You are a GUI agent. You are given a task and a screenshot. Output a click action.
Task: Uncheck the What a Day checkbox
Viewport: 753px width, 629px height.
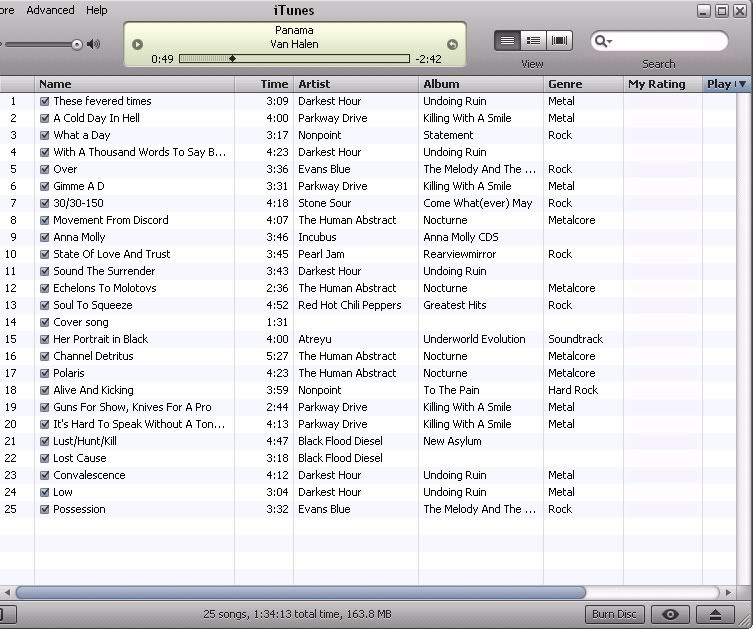(x=45, y=135)
